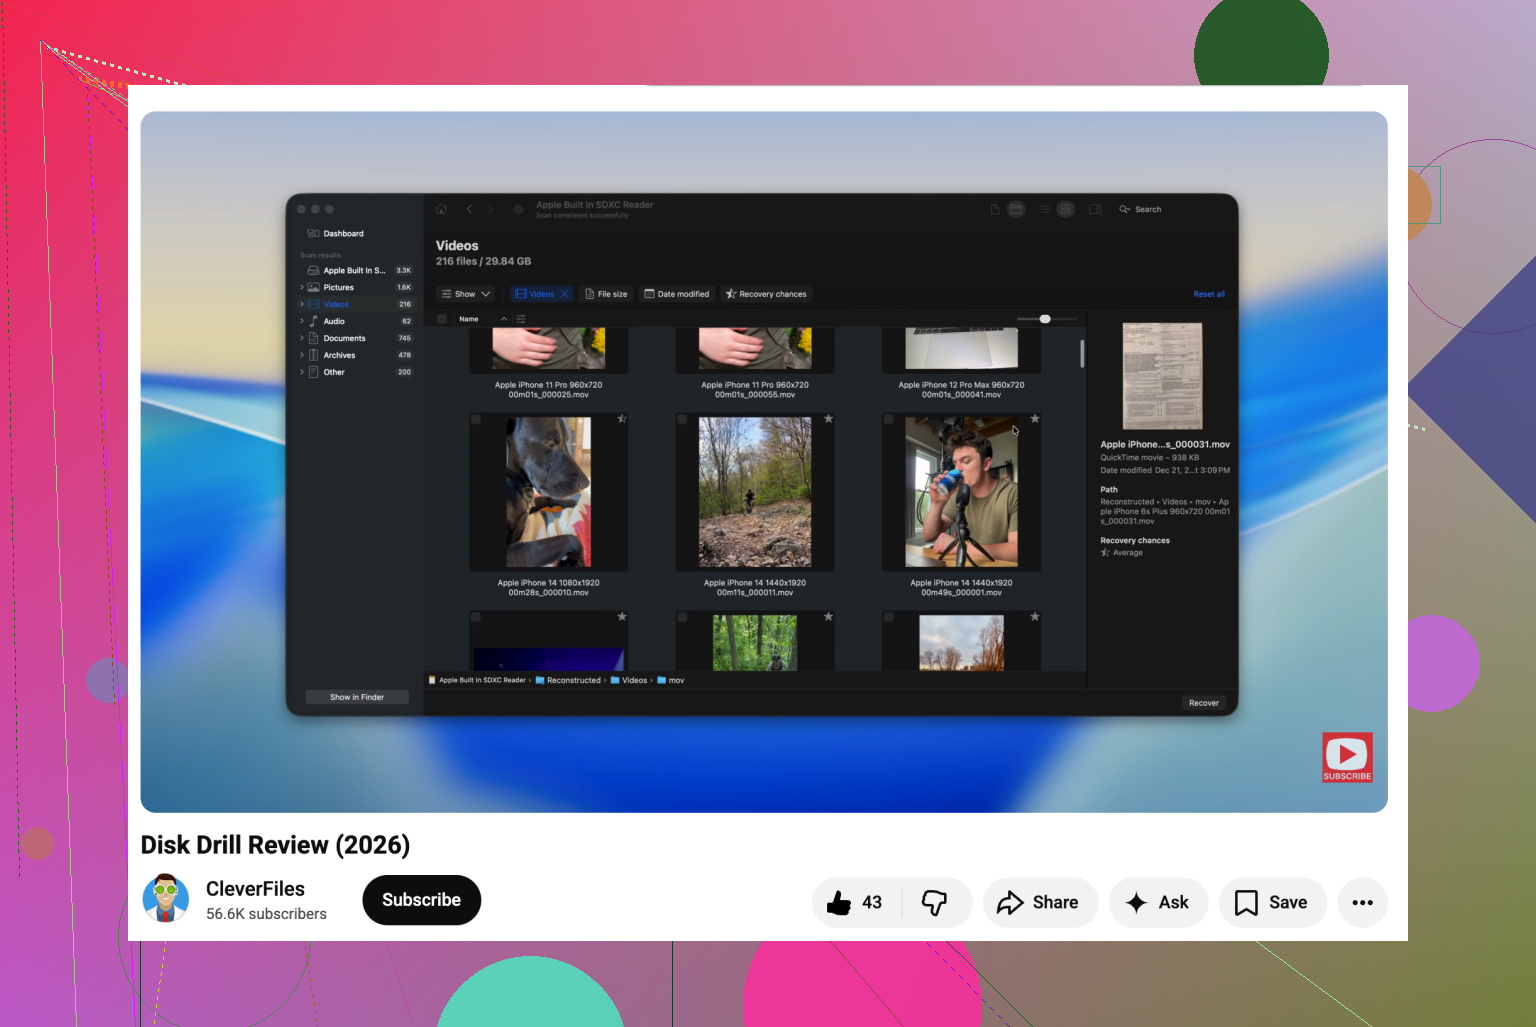The image size is (1536, 1027).
Task: Adjust the thumbnail size slider
Action: click(1045, 319)
